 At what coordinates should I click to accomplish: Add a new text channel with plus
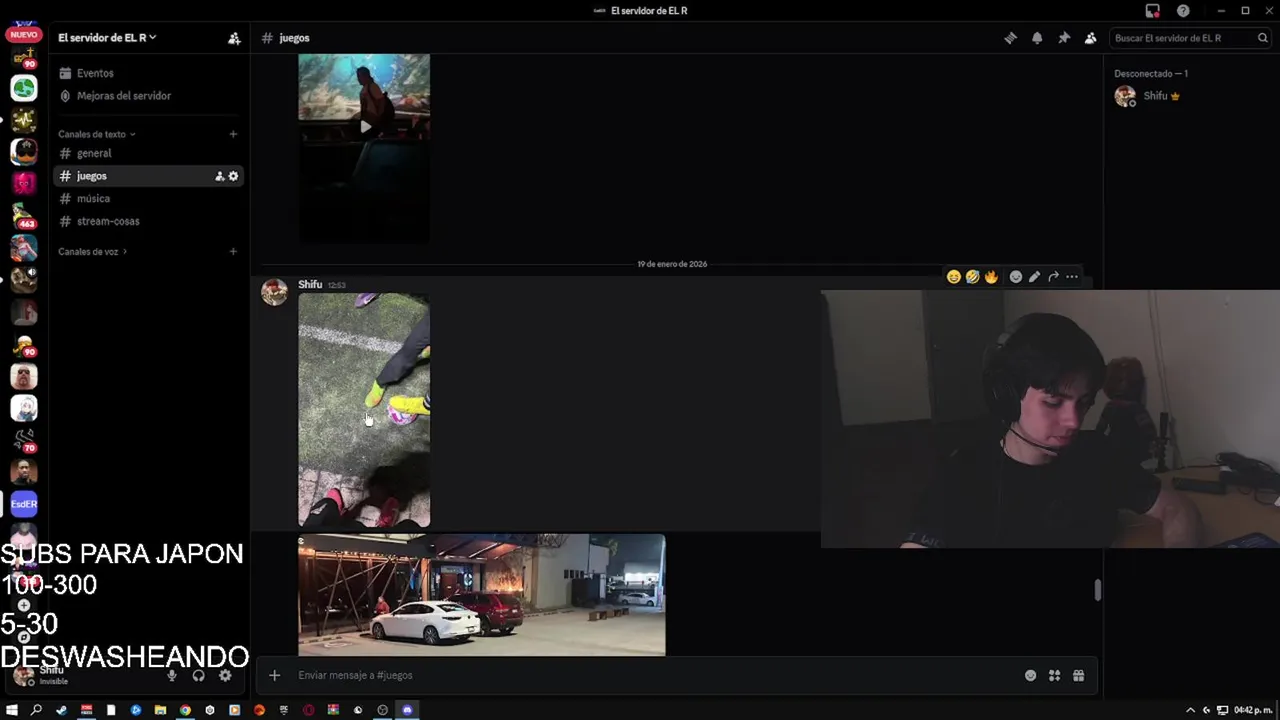233,134
